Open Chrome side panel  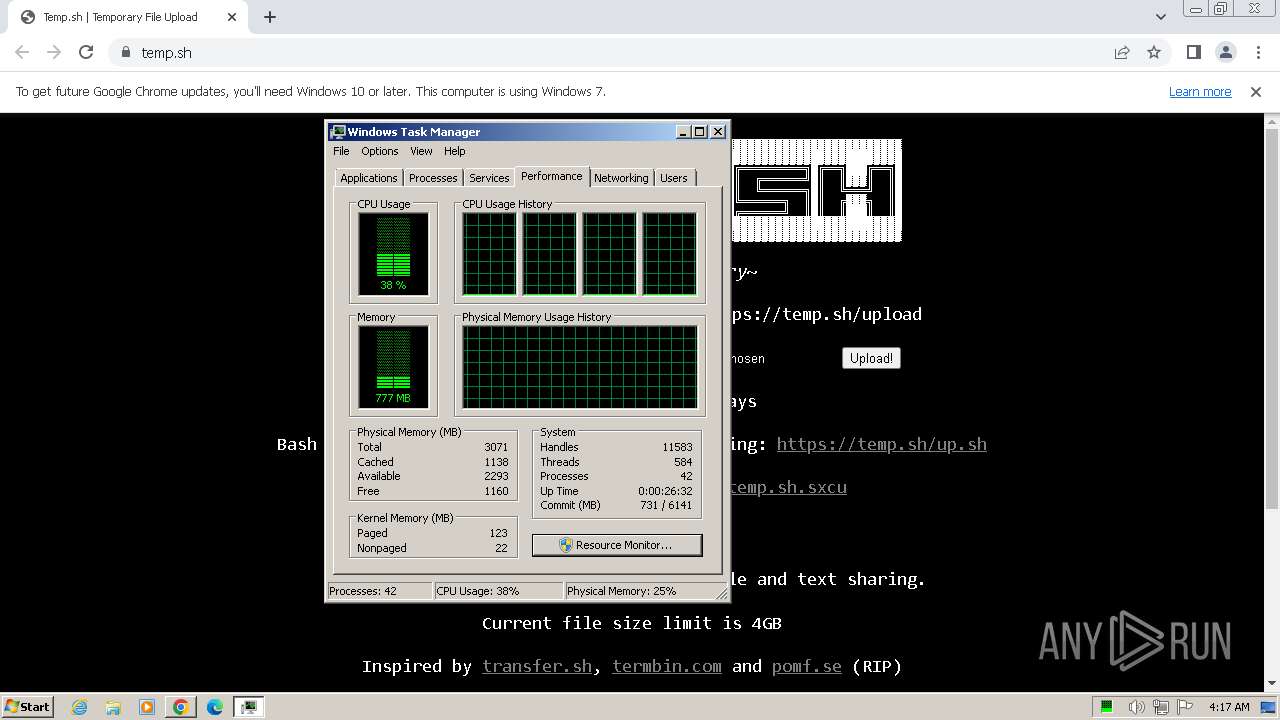pyautogui.click(x=1193, y=52)
